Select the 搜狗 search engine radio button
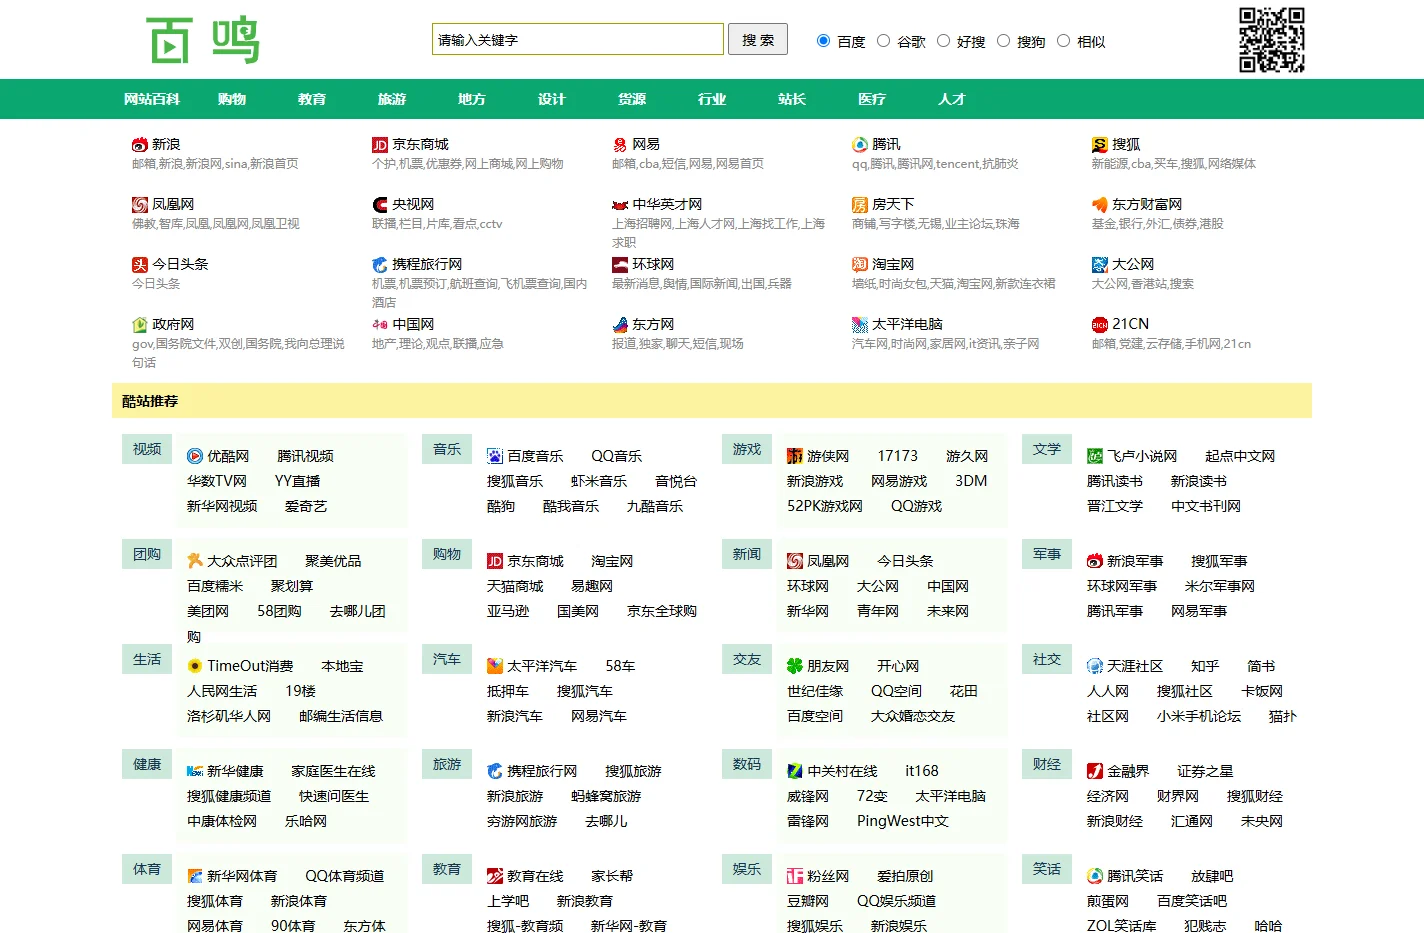The image size is (1424, 933). 1003,41
